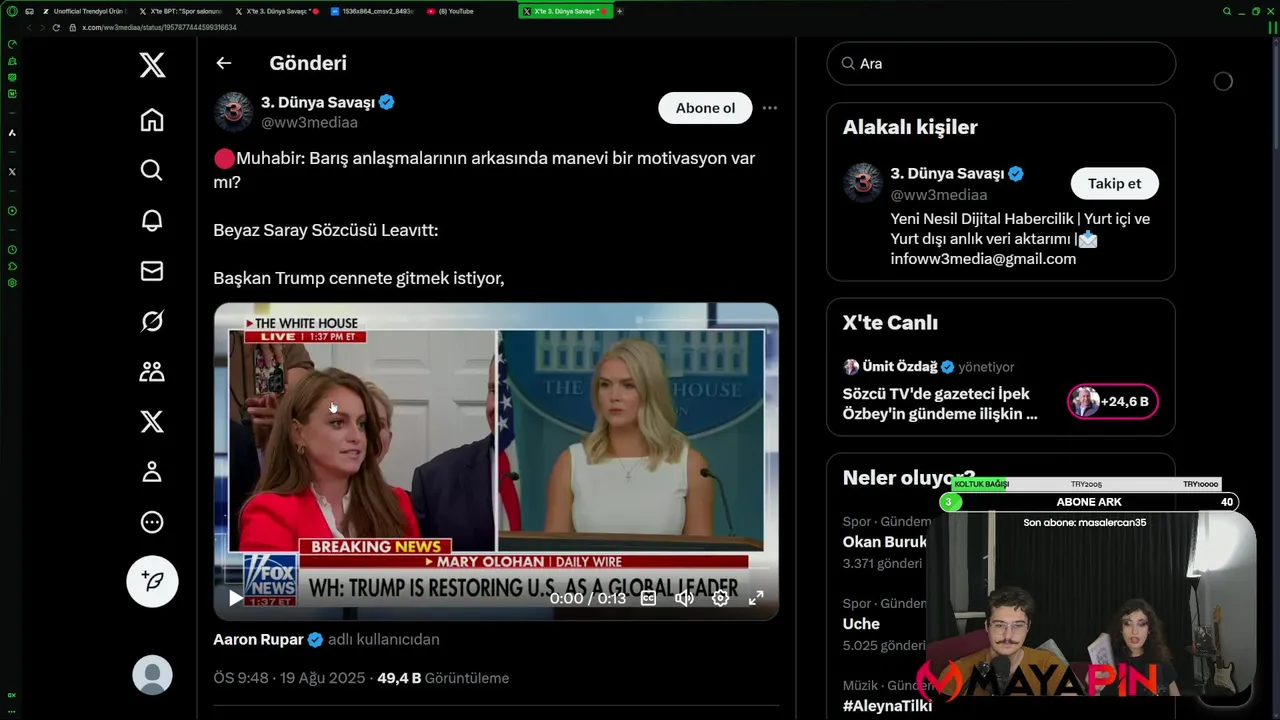The height and width of the screenshot is (720, 1280).
Task: Open browser settings gear in side strip
Action: (12, 283)
